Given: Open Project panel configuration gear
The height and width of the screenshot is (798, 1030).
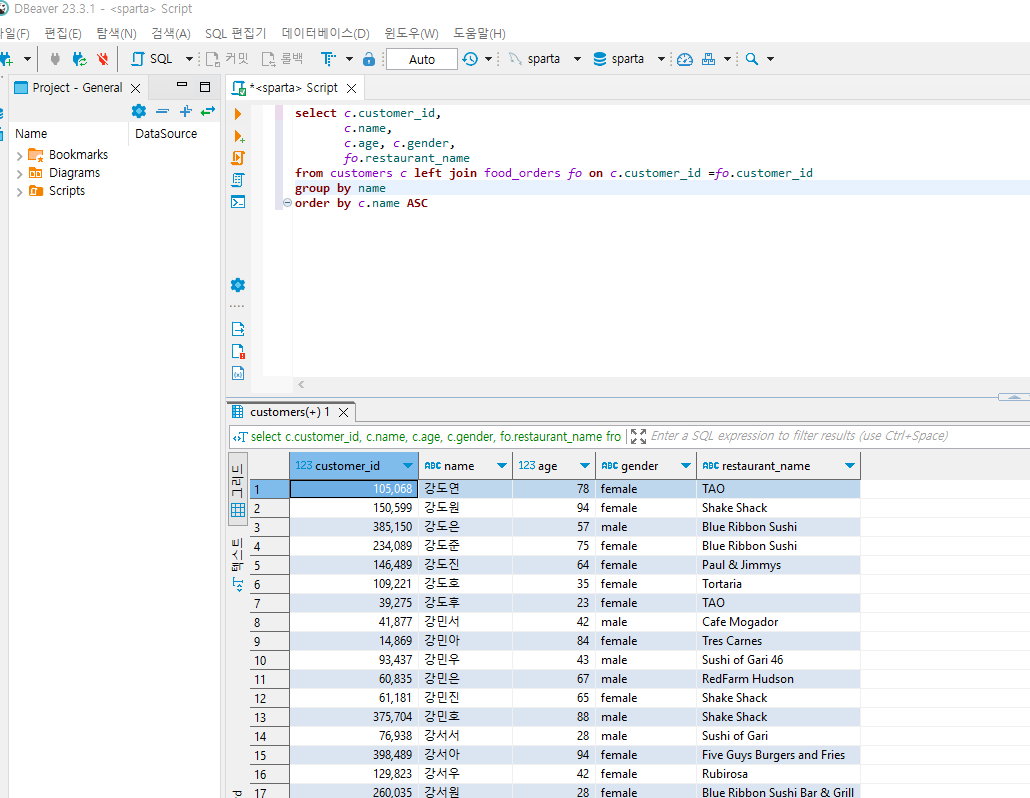Looking at the screenshot, I should tap(139, 111).
